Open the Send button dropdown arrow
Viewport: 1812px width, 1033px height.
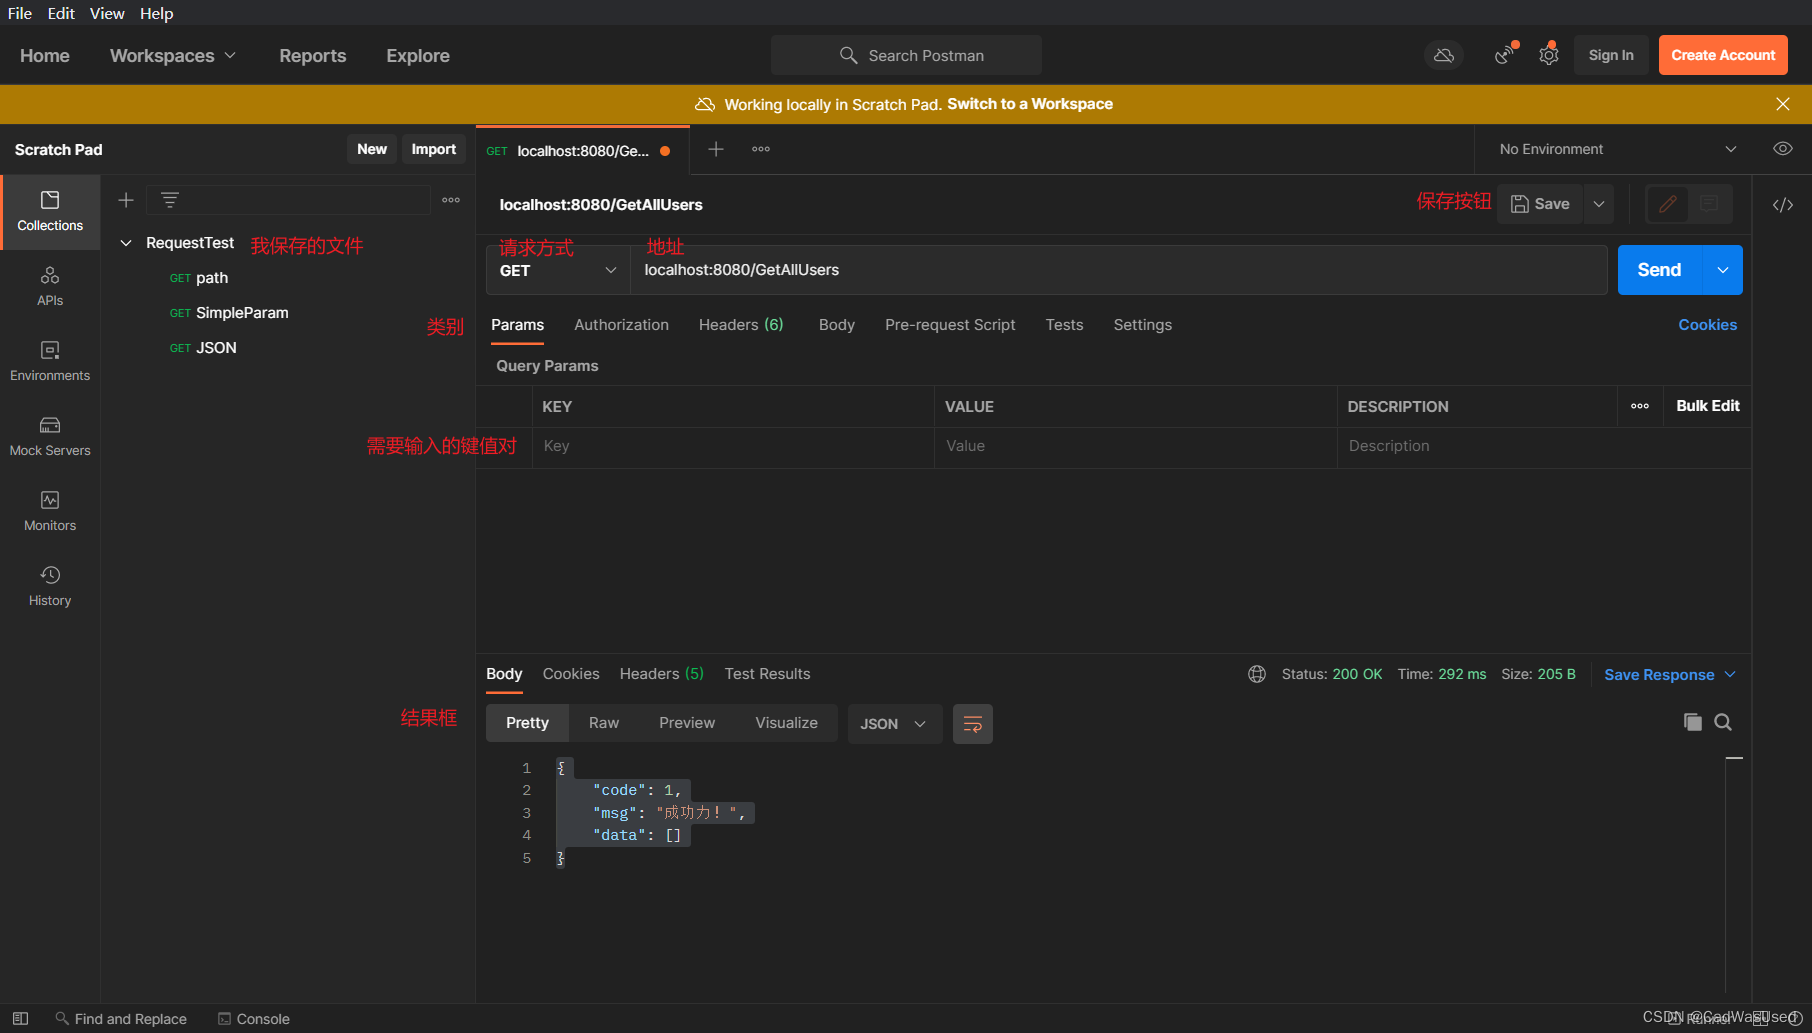point(1723,270)
